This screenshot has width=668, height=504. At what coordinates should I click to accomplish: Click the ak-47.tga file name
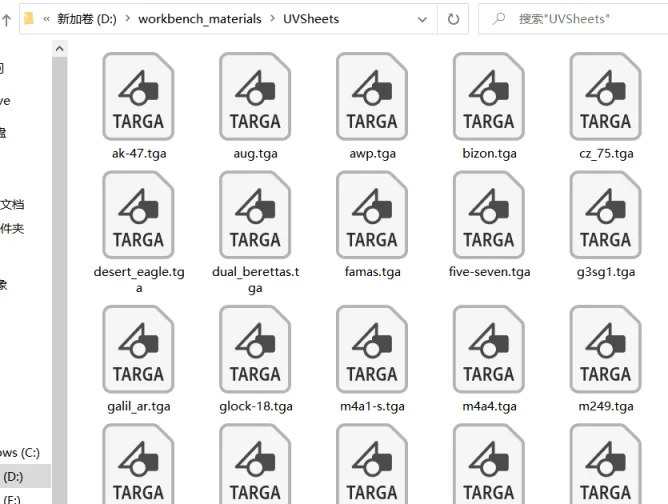(x=139, y=153)
